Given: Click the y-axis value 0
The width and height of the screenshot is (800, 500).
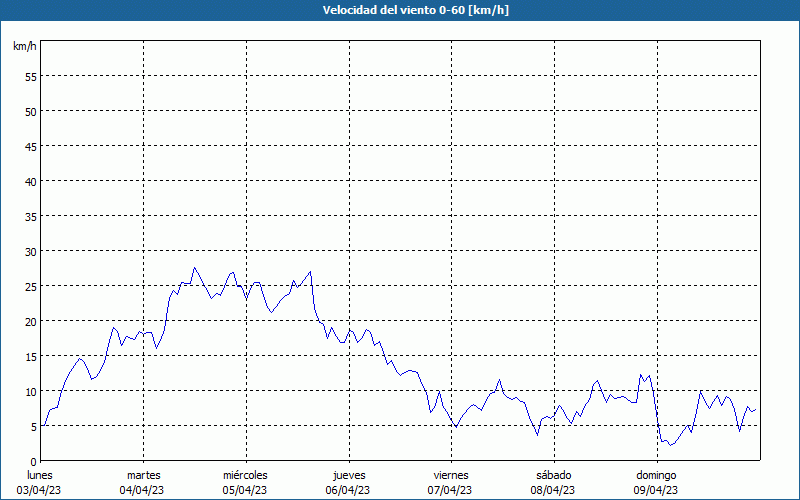Looking at the screenshot, I should click(34, 462).
